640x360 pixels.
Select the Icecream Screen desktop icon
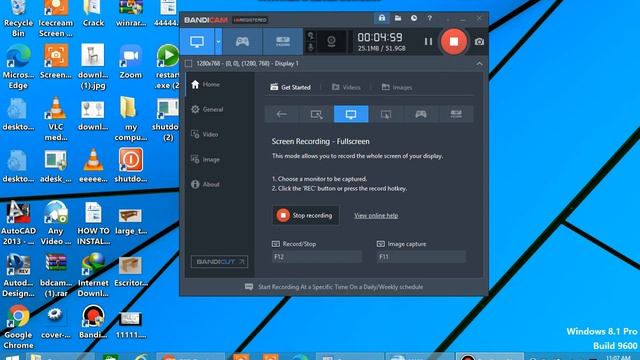click(x=56, y=18)
